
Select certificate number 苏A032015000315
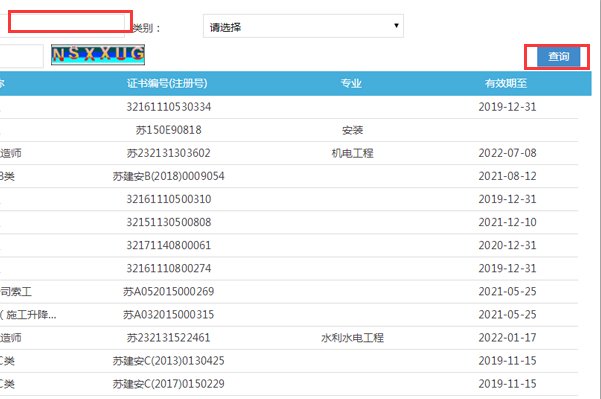tap(169, 315)
